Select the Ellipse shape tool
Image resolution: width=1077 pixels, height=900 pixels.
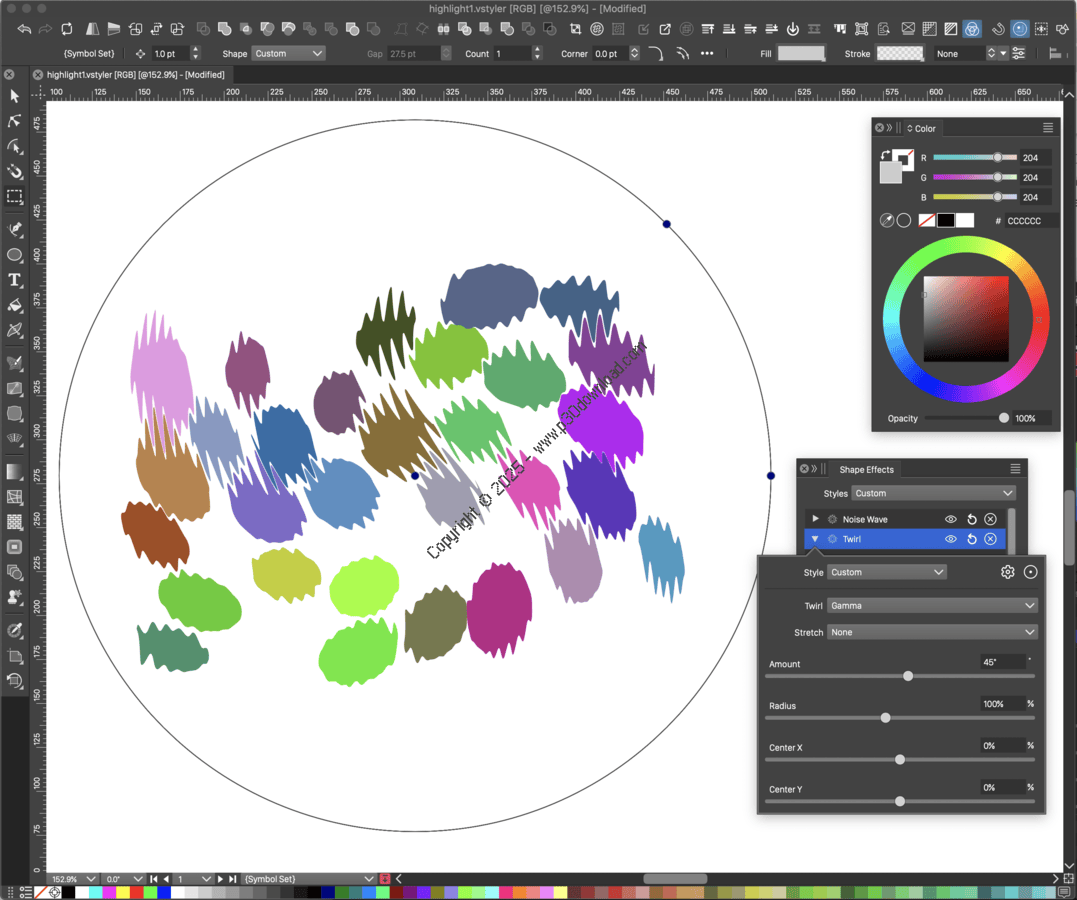tap(15, 255)
